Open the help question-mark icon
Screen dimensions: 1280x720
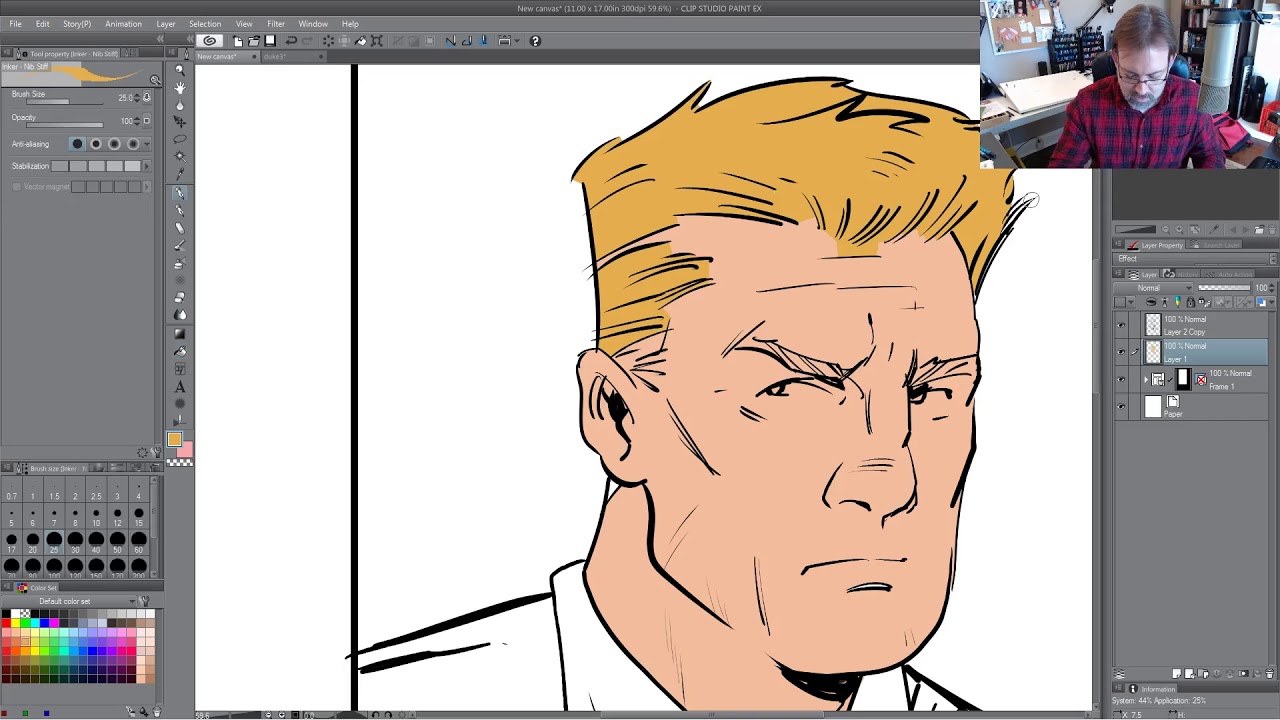tap(535, 41)
